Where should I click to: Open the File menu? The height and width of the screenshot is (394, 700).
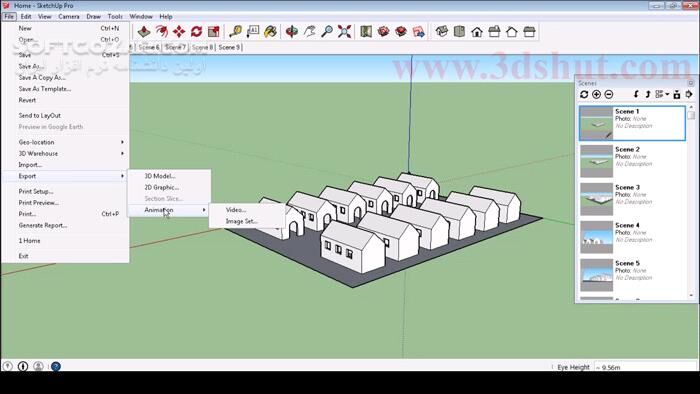pos(9,17)
